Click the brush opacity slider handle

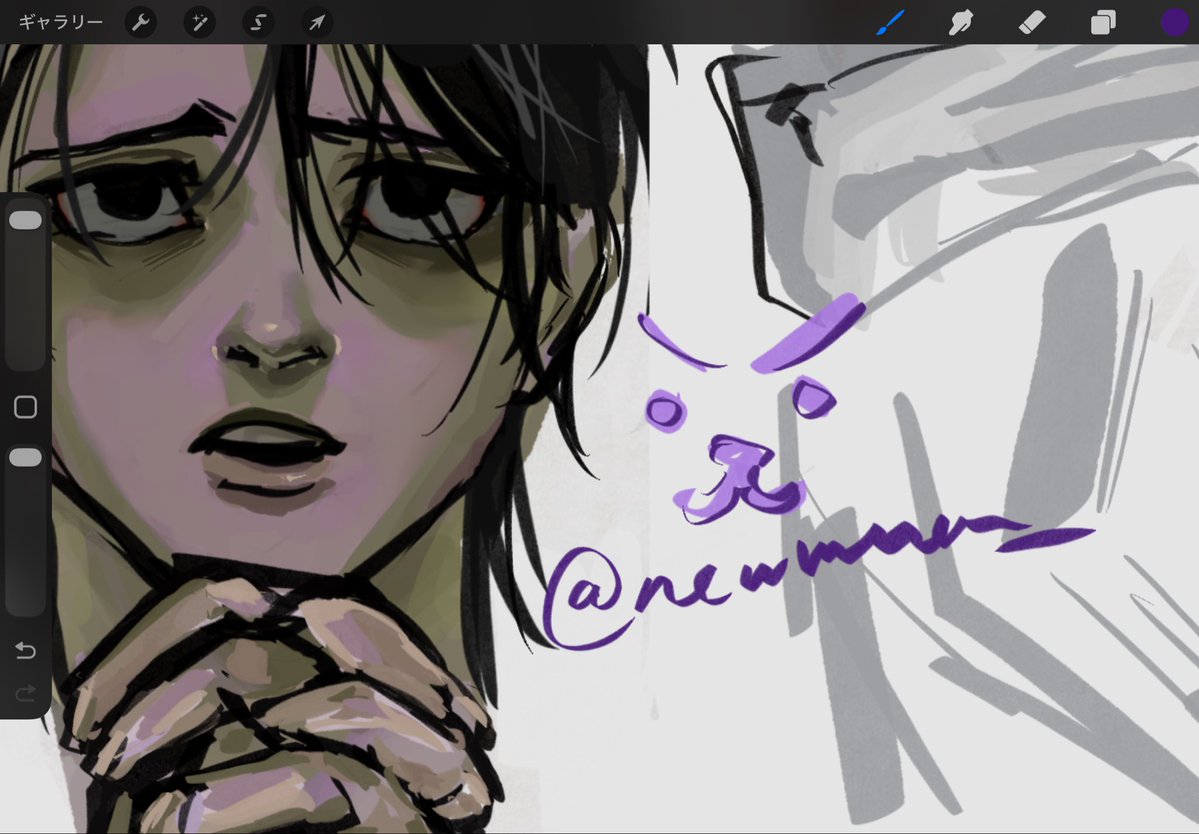click(x=25, y=457)
